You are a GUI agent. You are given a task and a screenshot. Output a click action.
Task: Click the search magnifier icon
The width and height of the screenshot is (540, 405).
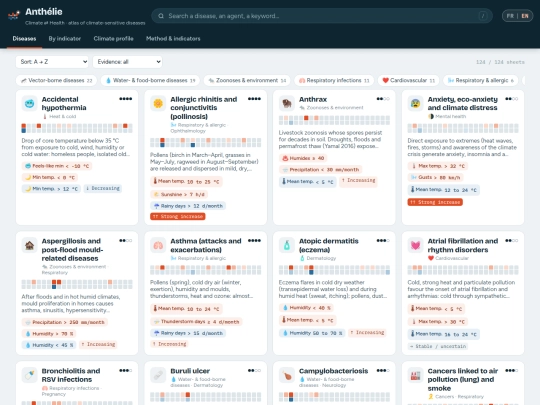(161, 16)
